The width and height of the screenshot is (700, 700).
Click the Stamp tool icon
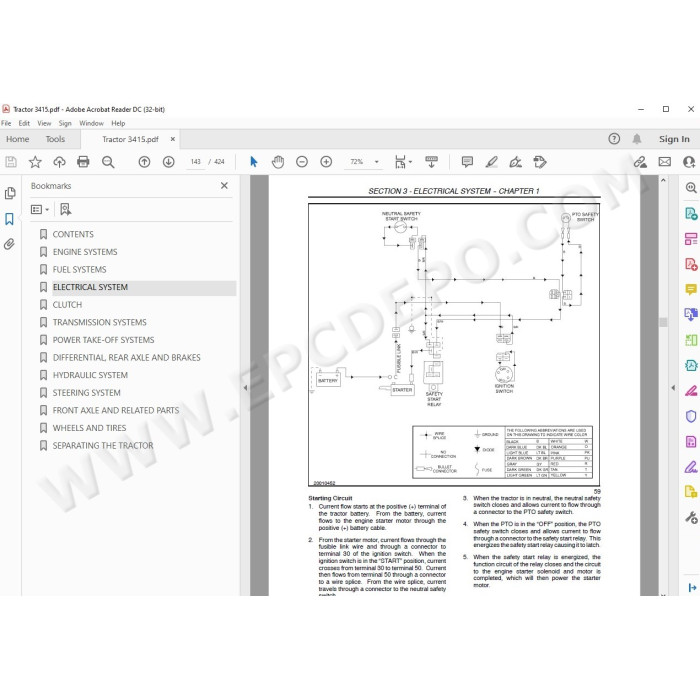(x=540, y=162)
